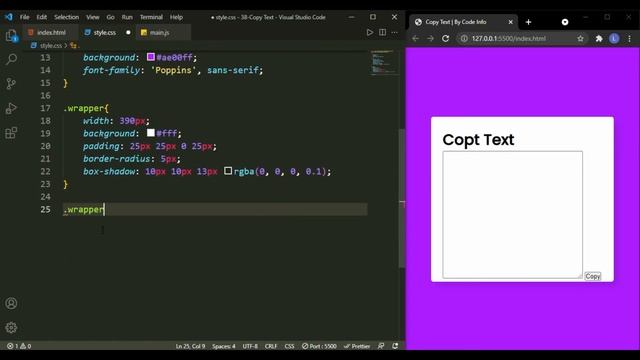
Task: Click the VS Code logo icon
Action: click(x=9, y=17)
